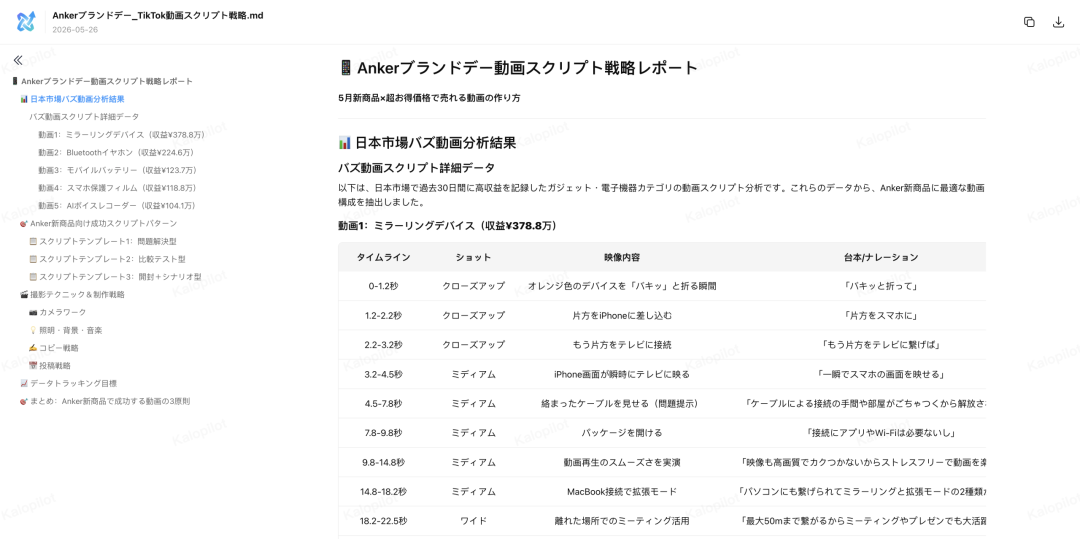
Task: Click cell もう片方をテレビに接続
Action: (622, 345)
